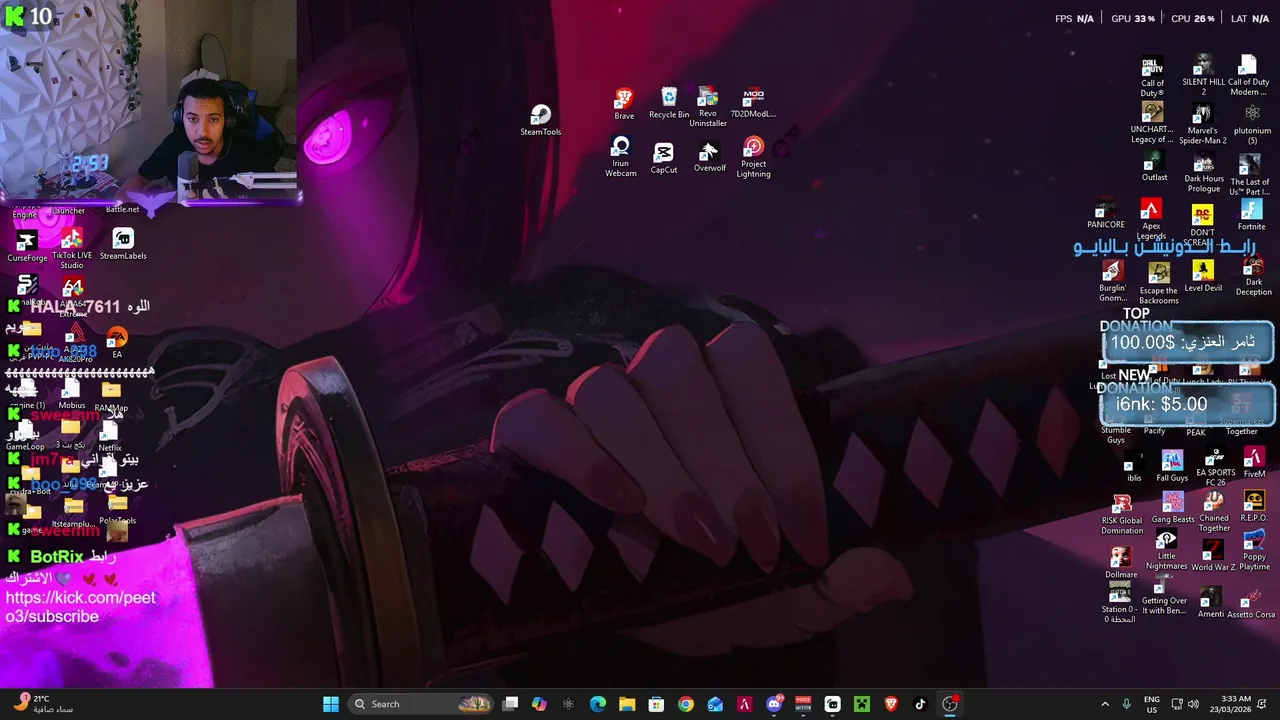Open Google Chrome from the taskbar
This screenshot has width=1280, height=720.
[x=685, y=704]
